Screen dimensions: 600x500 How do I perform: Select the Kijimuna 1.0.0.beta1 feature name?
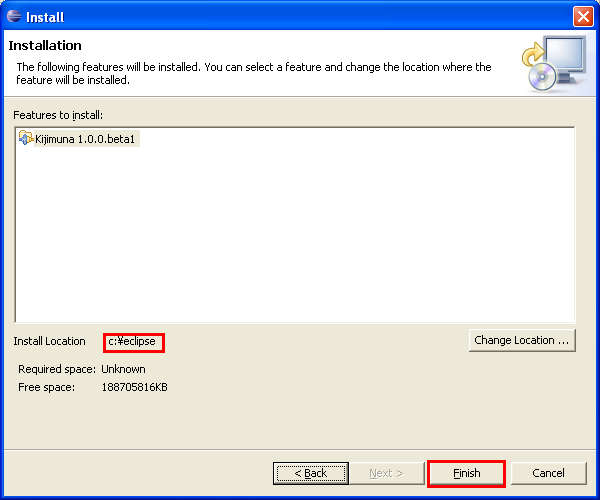85,139
